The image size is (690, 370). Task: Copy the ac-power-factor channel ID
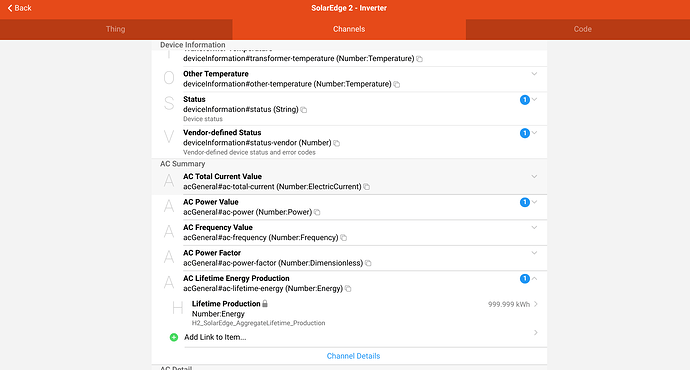click(x=368, y=264)
